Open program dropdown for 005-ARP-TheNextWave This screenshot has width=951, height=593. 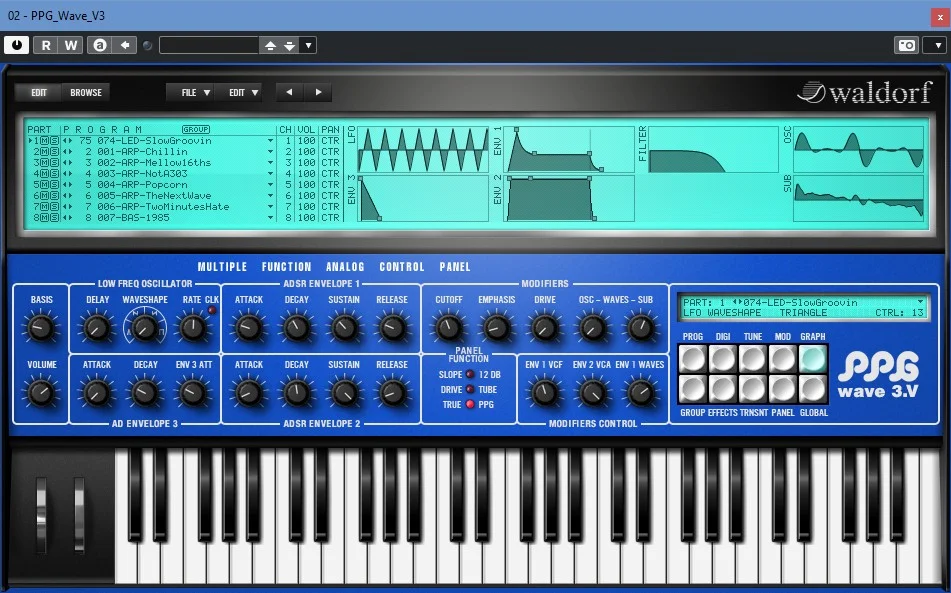point(271,195)
